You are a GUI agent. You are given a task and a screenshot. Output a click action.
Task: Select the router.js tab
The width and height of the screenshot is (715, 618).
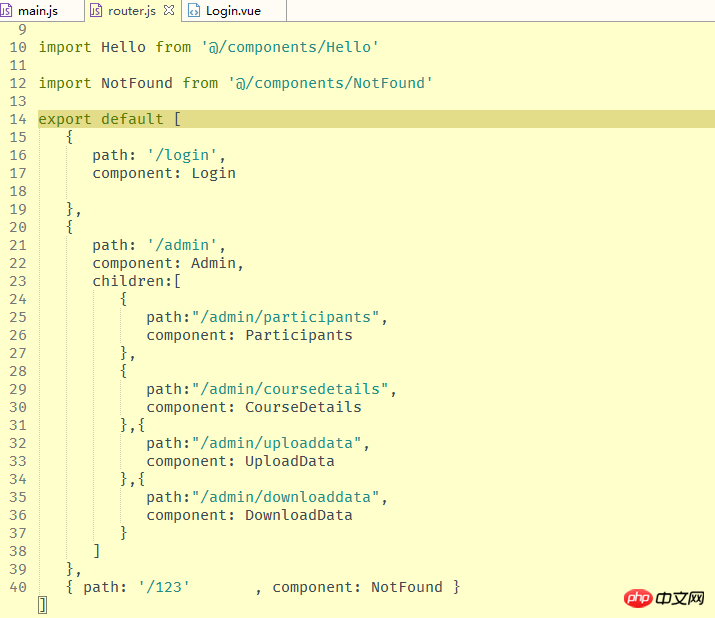[x=131, y=10]
